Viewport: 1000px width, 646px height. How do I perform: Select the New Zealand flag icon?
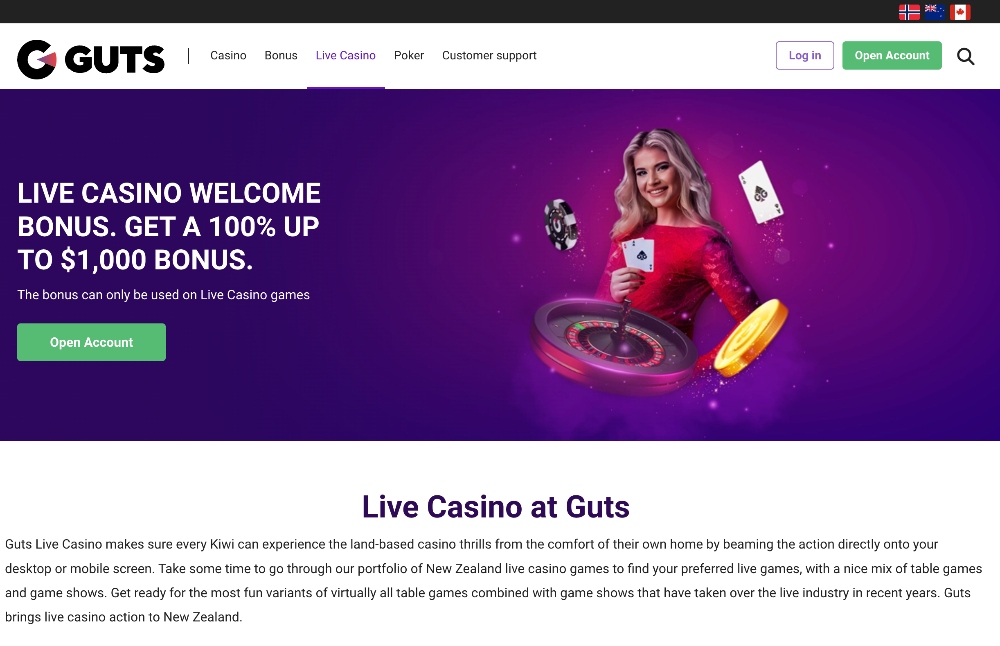point(934,12)
